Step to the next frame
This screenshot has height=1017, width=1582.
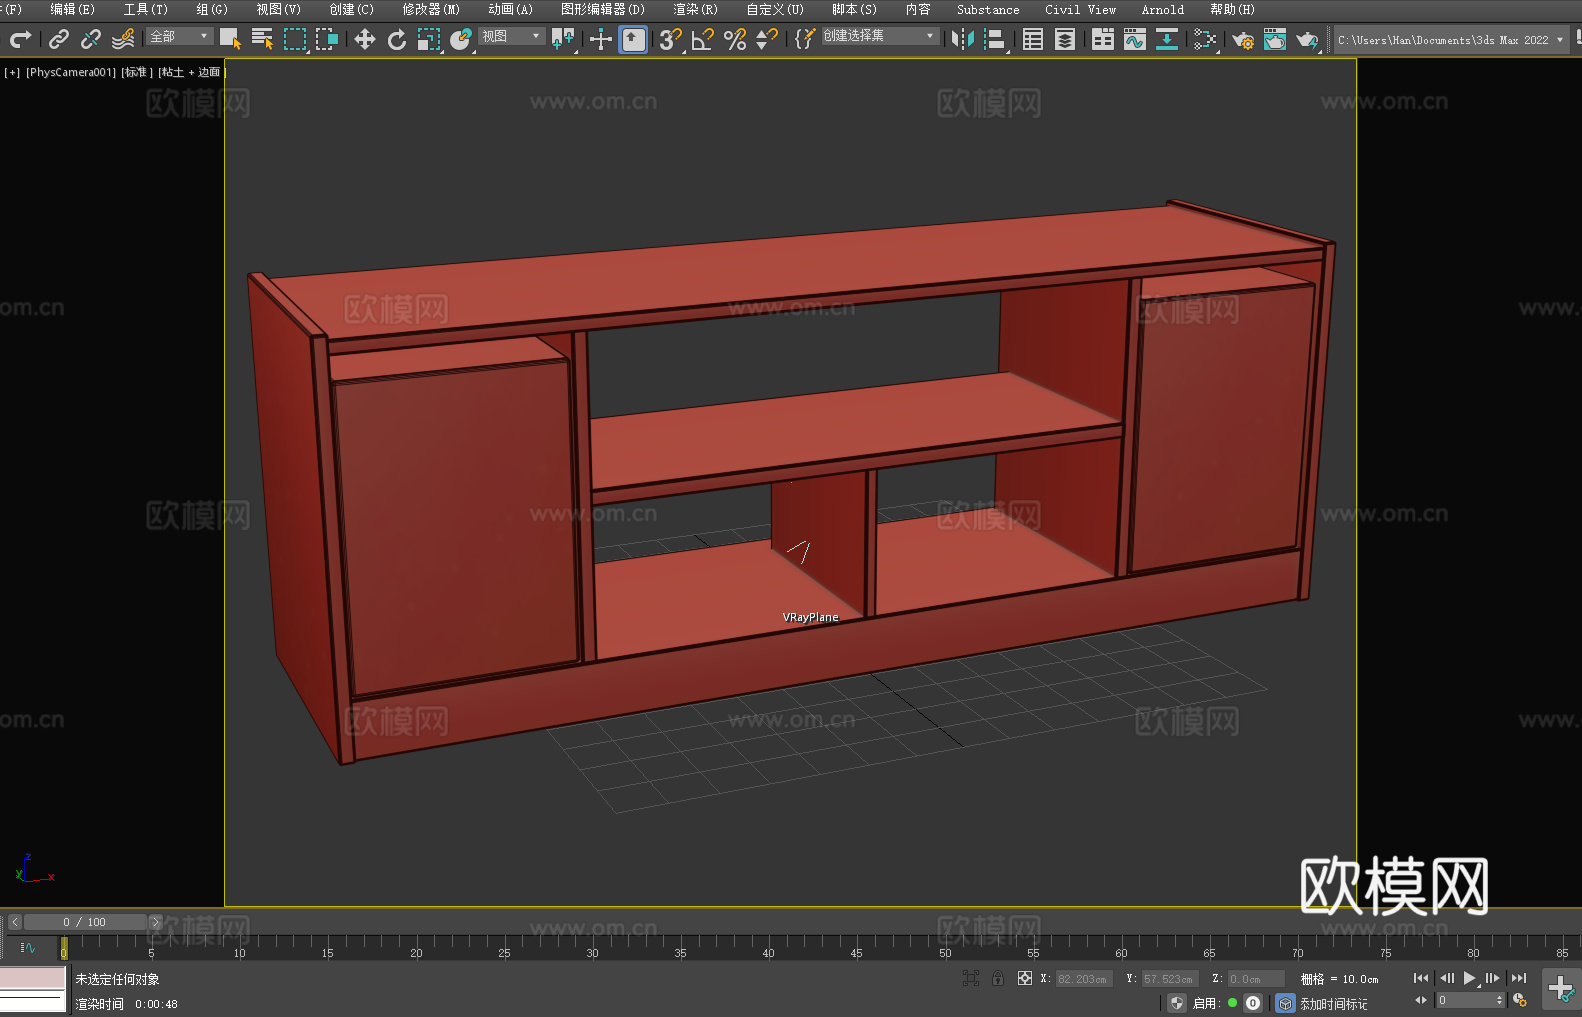click(1492, 978)
